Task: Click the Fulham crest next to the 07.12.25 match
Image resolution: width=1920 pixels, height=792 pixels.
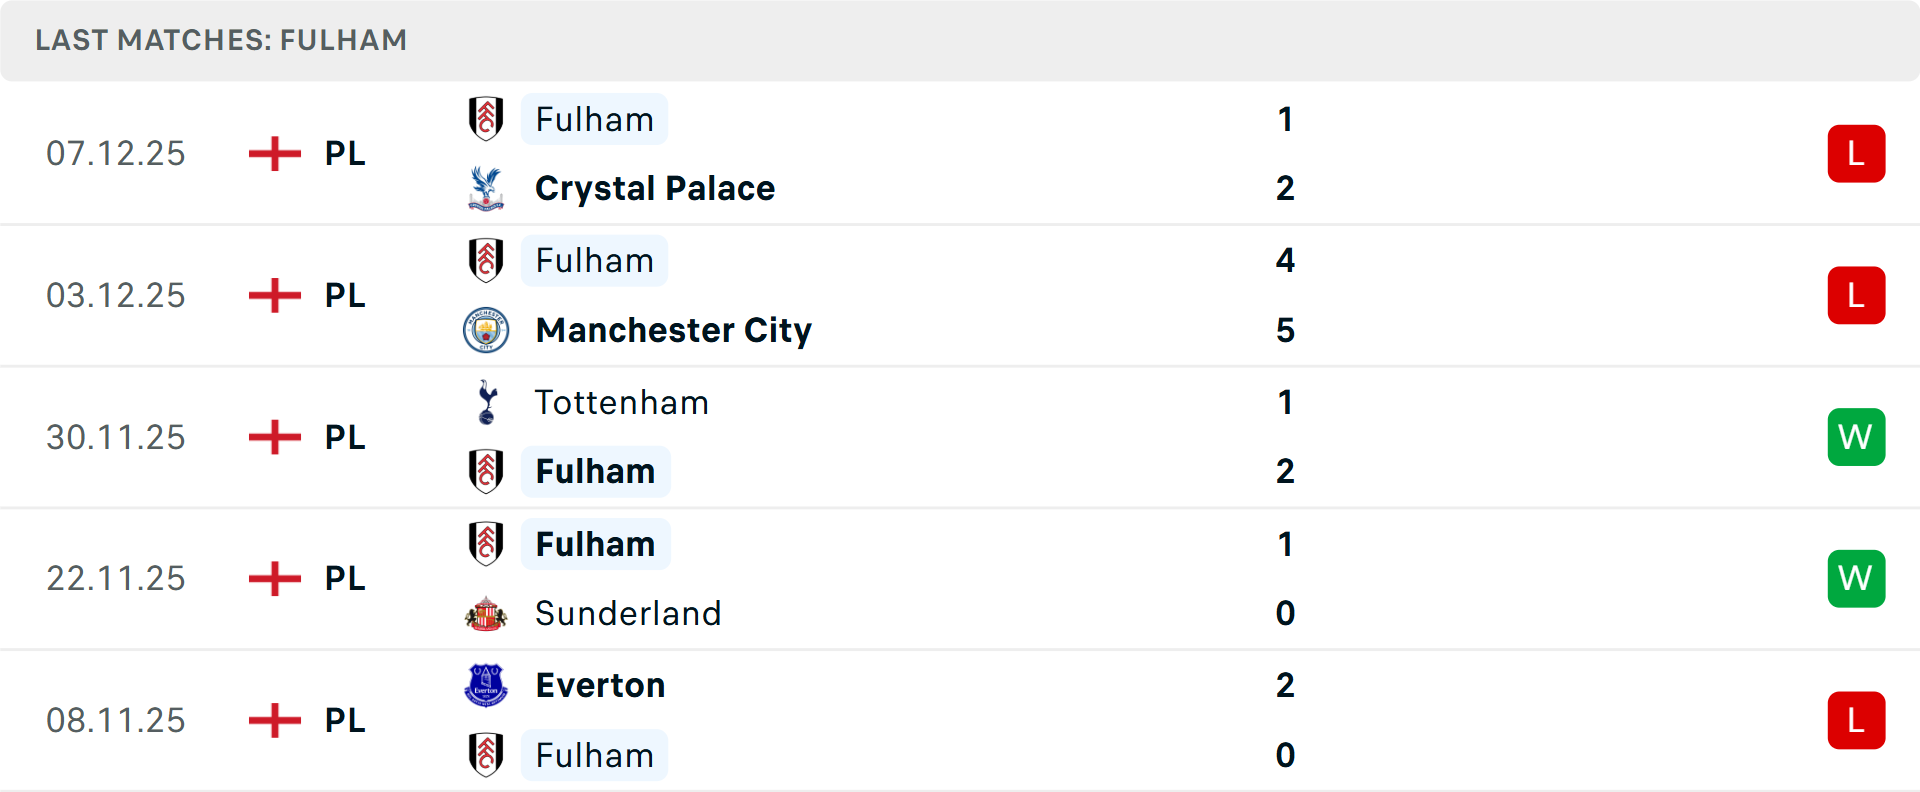Action: (487, 119)
